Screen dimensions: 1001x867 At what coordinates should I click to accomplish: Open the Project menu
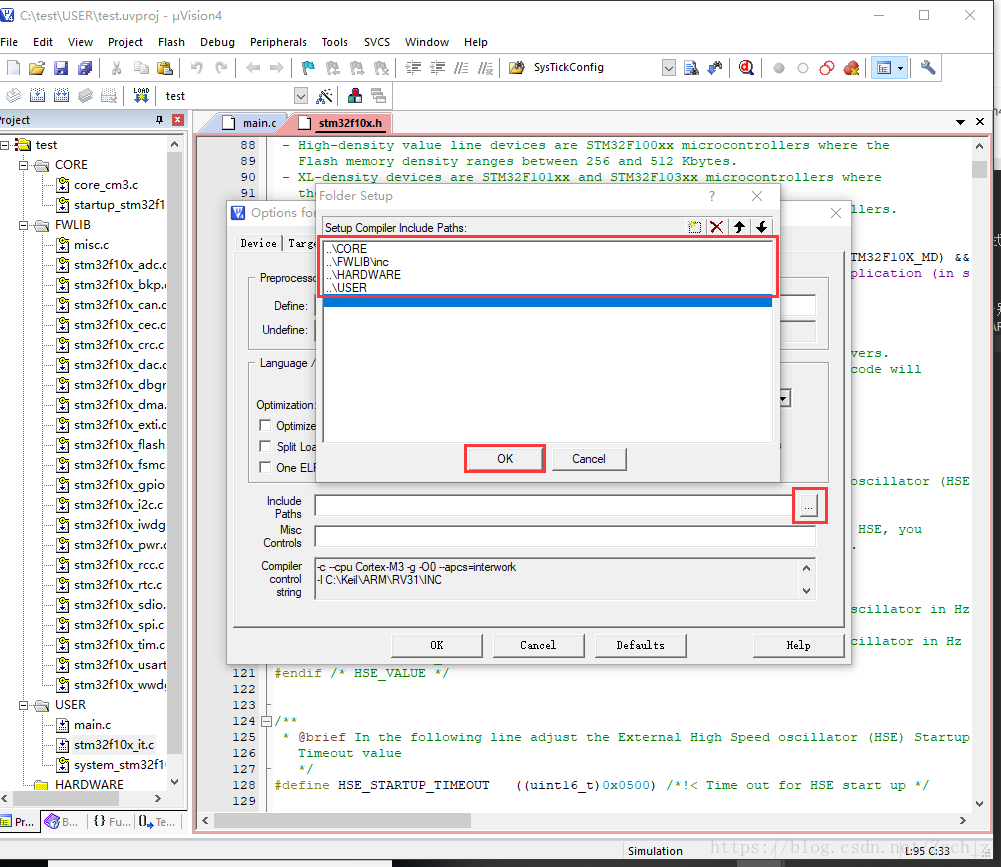[x=125, y=42]
